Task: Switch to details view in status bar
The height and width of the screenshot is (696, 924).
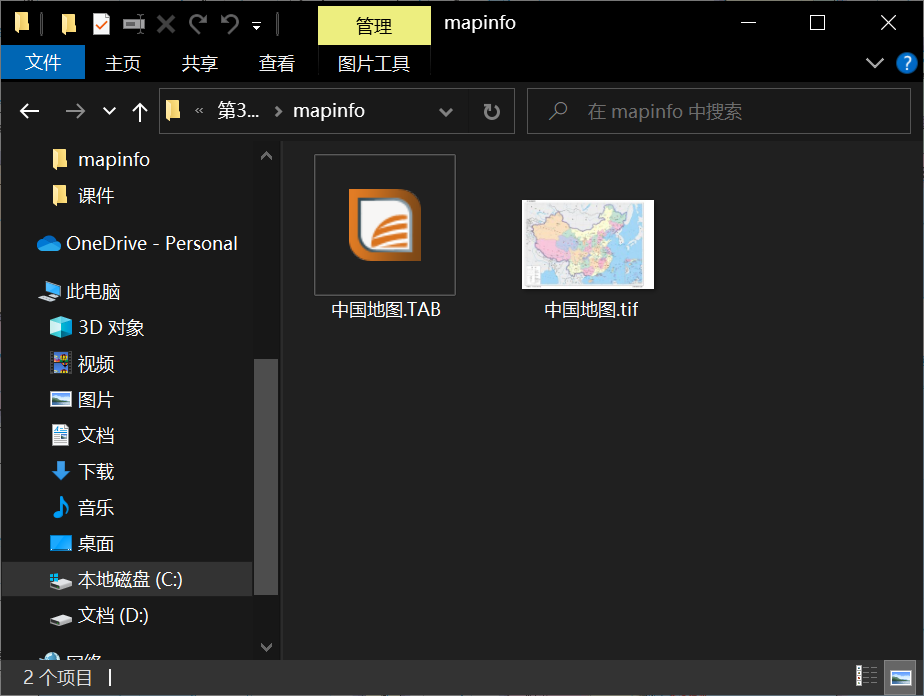Action: click(867, 676)
